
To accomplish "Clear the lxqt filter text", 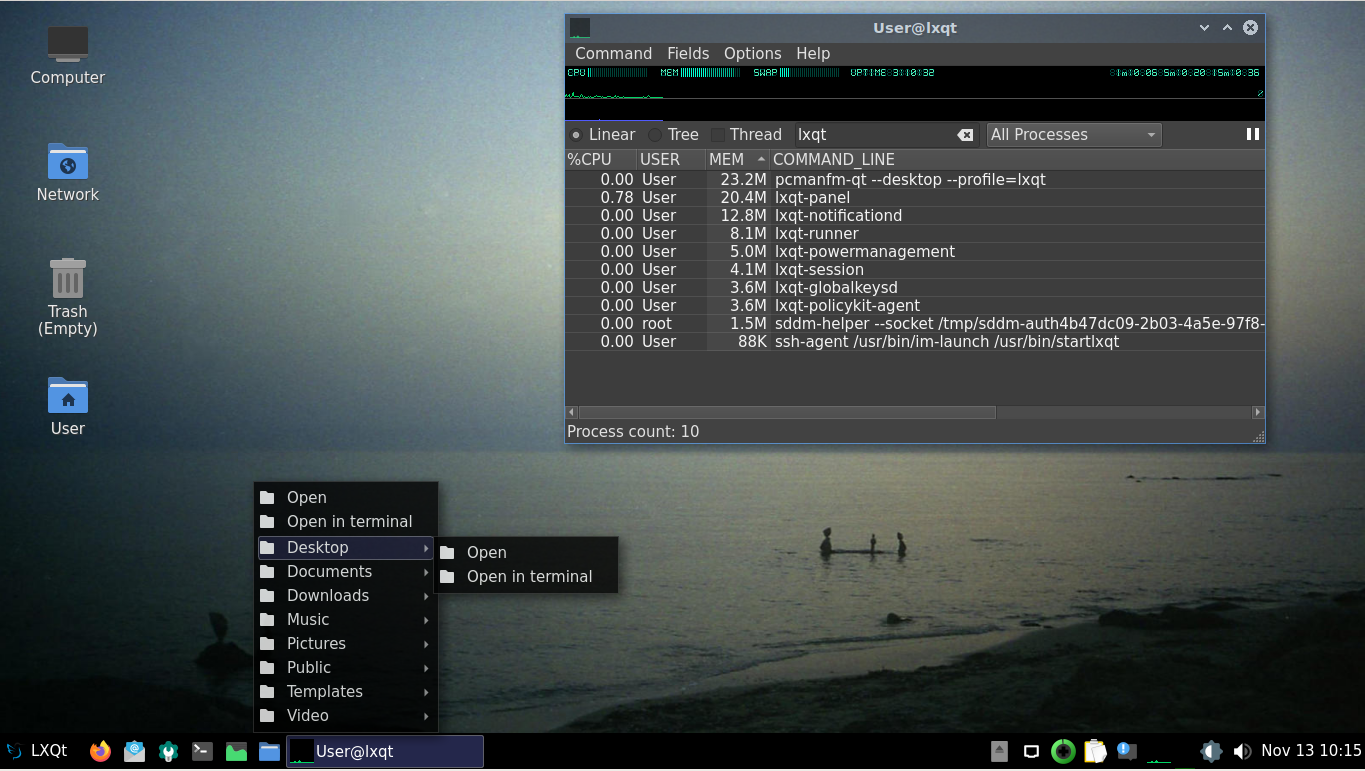I will point(965,135).
